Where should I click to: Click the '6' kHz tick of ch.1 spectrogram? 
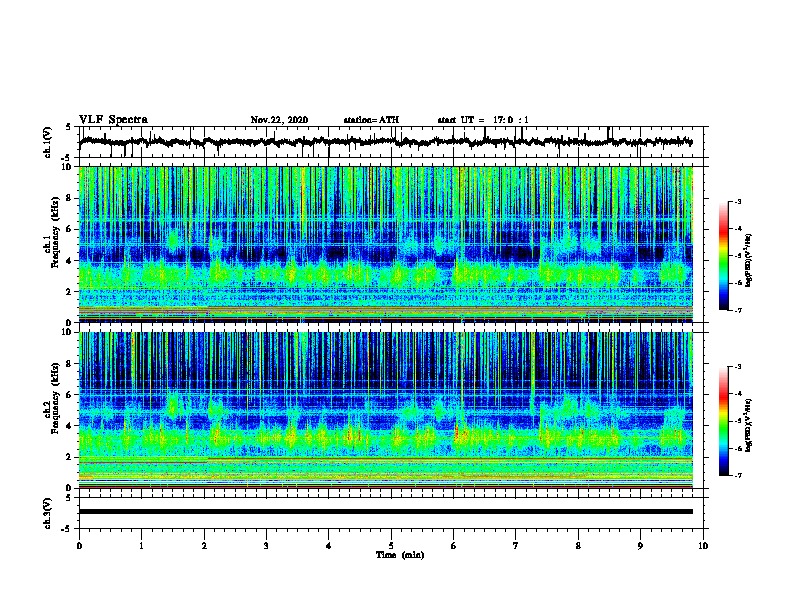coord(70,229)
